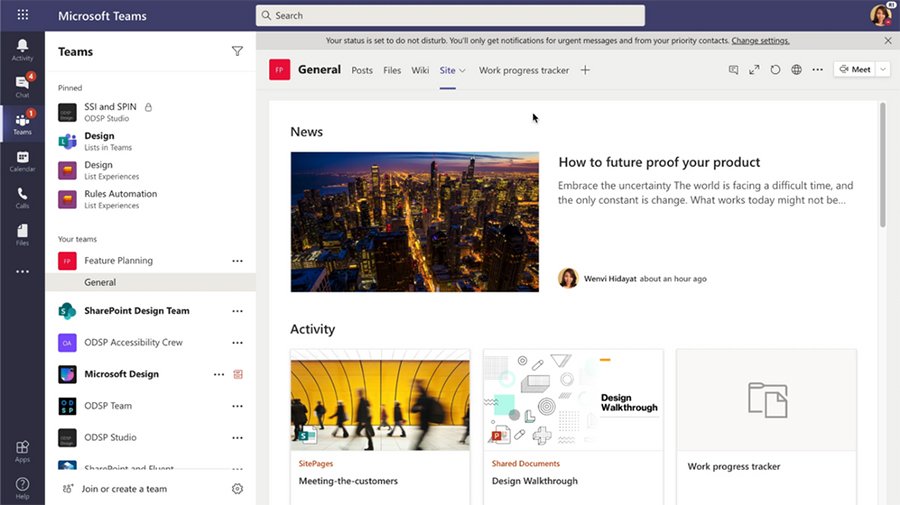Select the ODSP Studio team

click(x=110, y=437)
